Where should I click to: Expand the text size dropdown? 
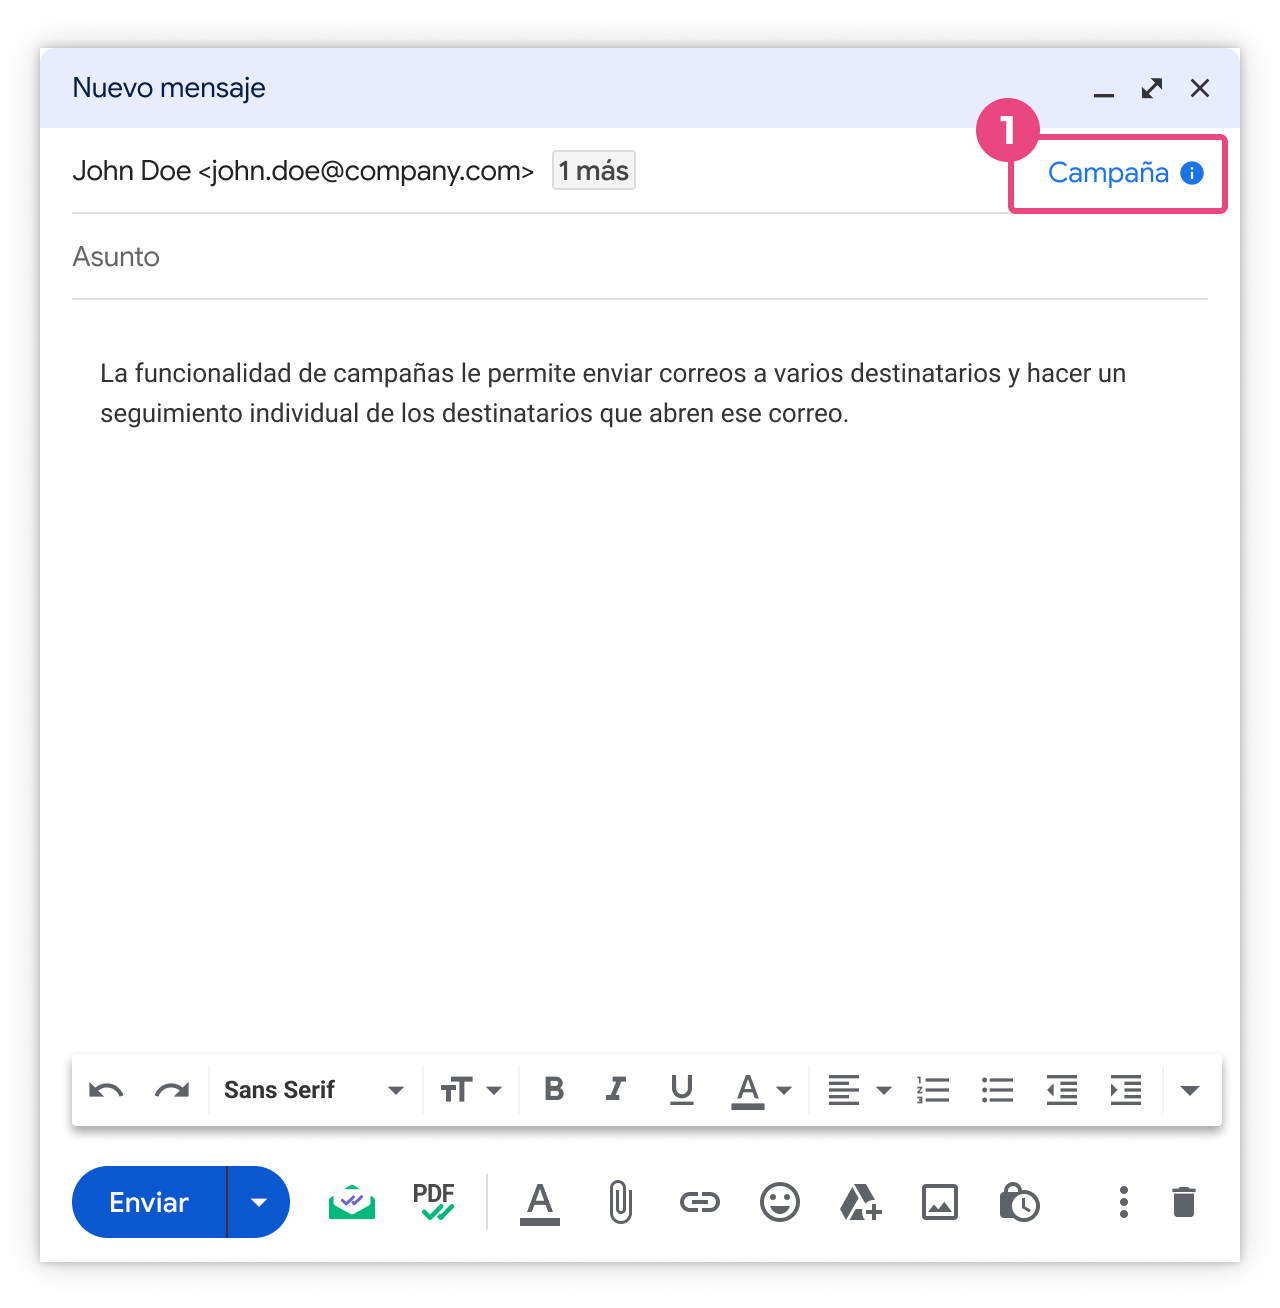(471, 1090)
